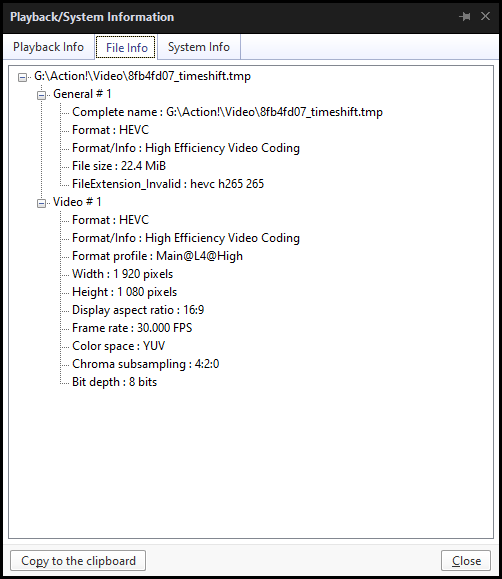This screenshot has height=579, width=502.
Task: Select Color space : YUV row
Action: (119, 346)
